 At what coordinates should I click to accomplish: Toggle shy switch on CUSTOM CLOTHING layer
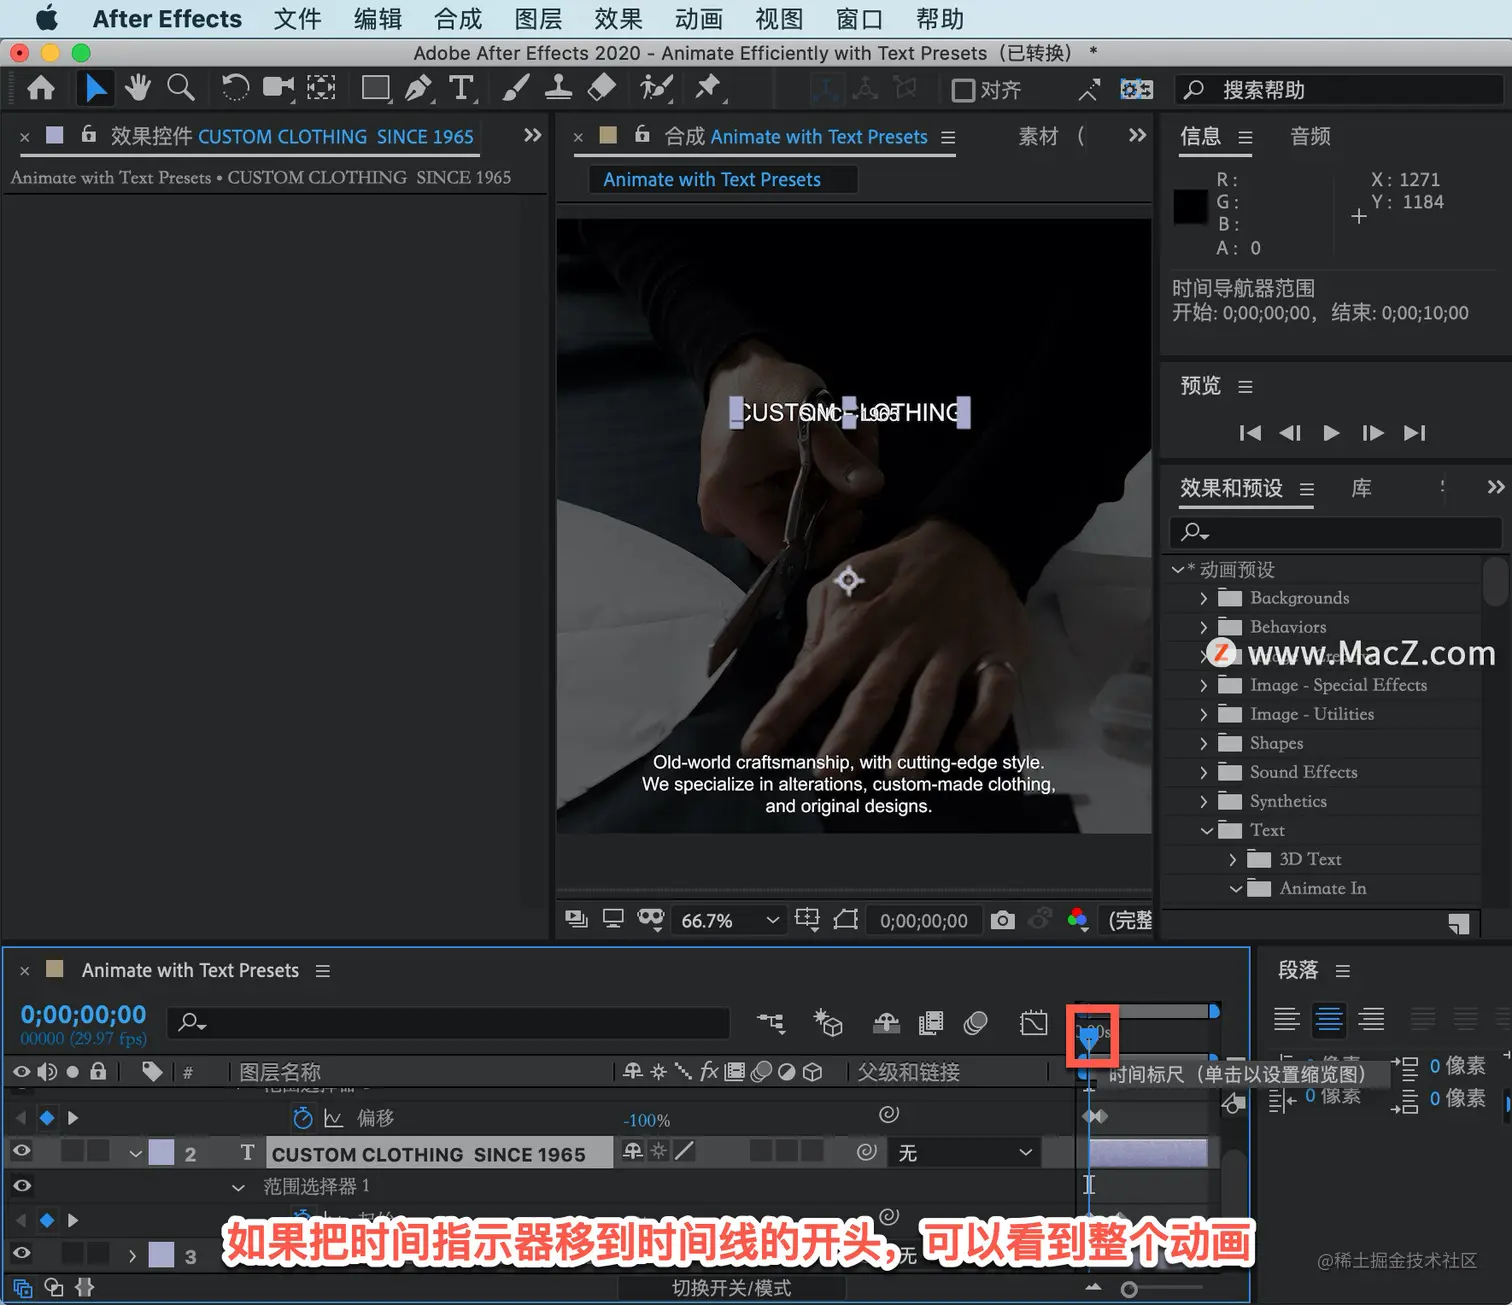point(633,1152)
